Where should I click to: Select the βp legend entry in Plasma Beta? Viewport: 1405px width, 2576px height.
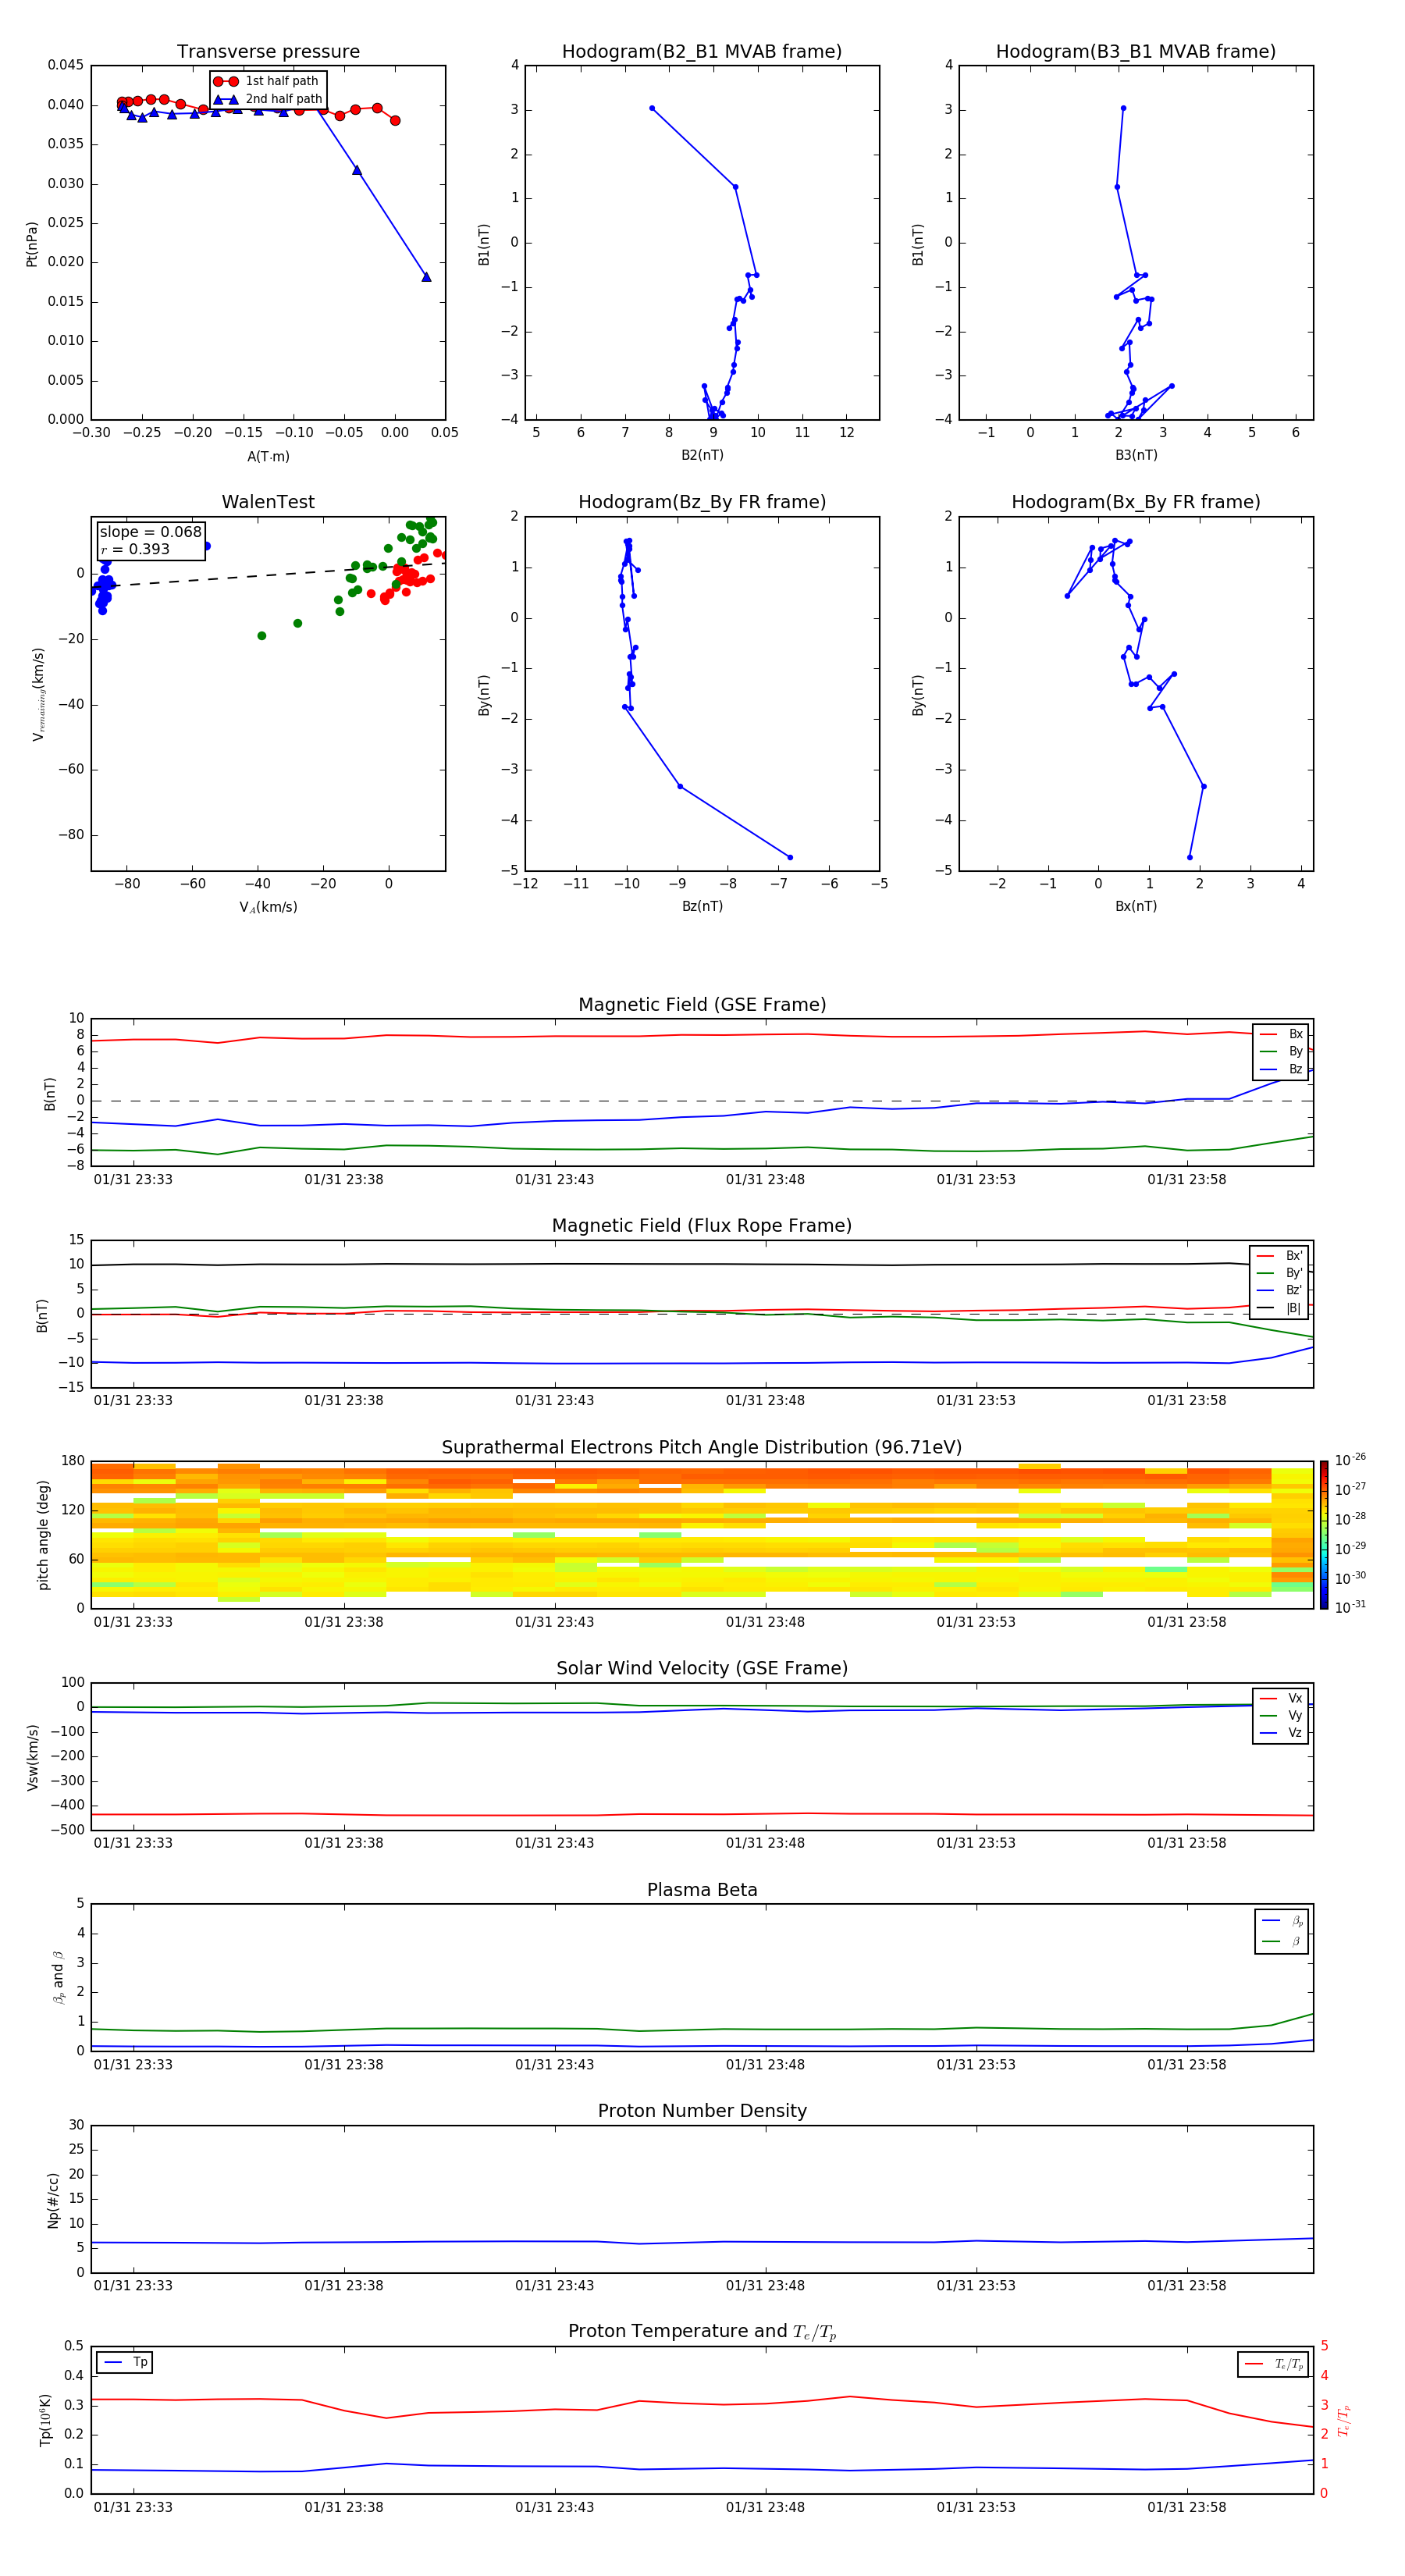pyautogui.click(x=1283, y=1920)
